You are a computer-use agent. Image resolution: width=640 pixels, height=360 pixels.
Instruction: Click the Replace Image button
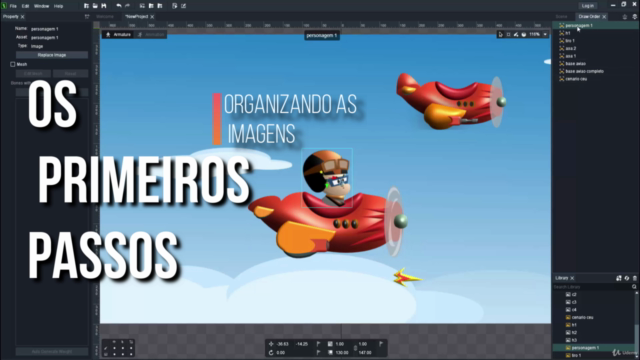[x=52, y=55]
